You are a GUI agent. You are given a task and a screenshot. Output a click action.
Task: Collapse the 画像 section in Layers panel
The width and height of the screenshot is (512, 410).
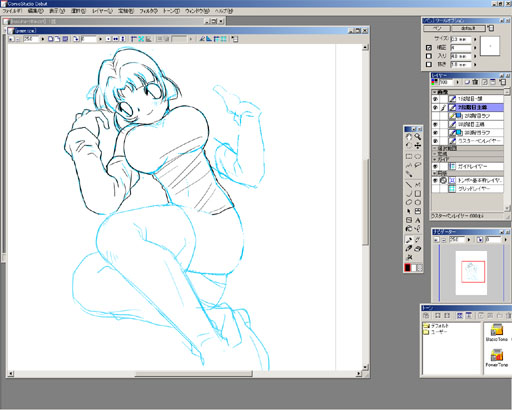(434, 92)
